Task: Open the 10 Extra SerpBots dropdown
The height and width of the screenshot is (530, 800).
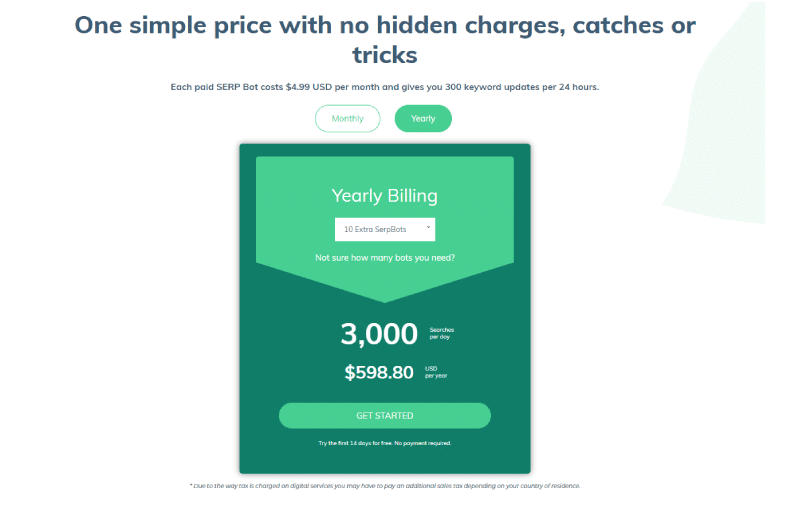Action: click(x=385, y=230)
